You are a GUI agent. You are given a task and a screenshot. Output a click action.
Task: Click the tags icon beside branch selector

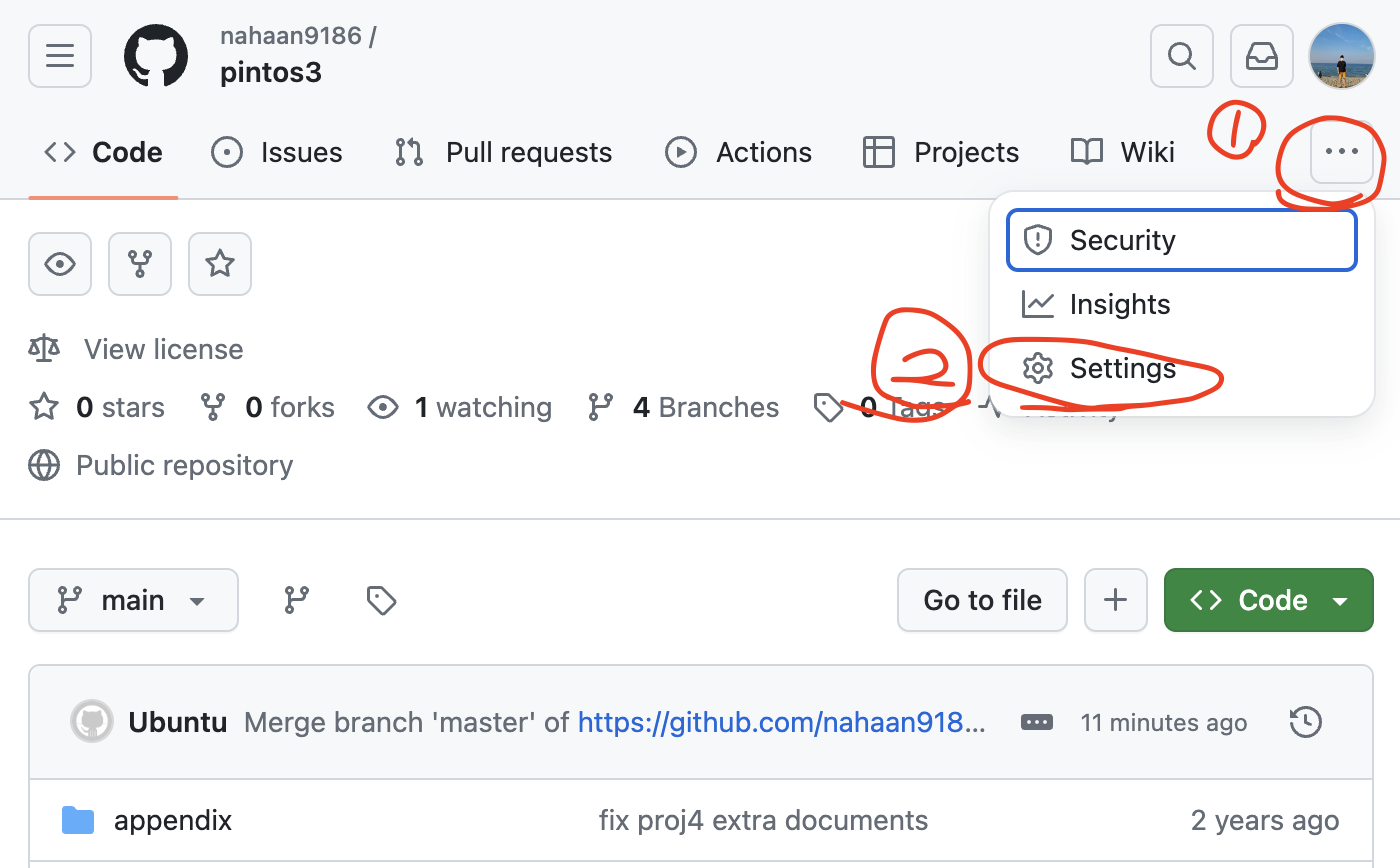pos(381,600)
